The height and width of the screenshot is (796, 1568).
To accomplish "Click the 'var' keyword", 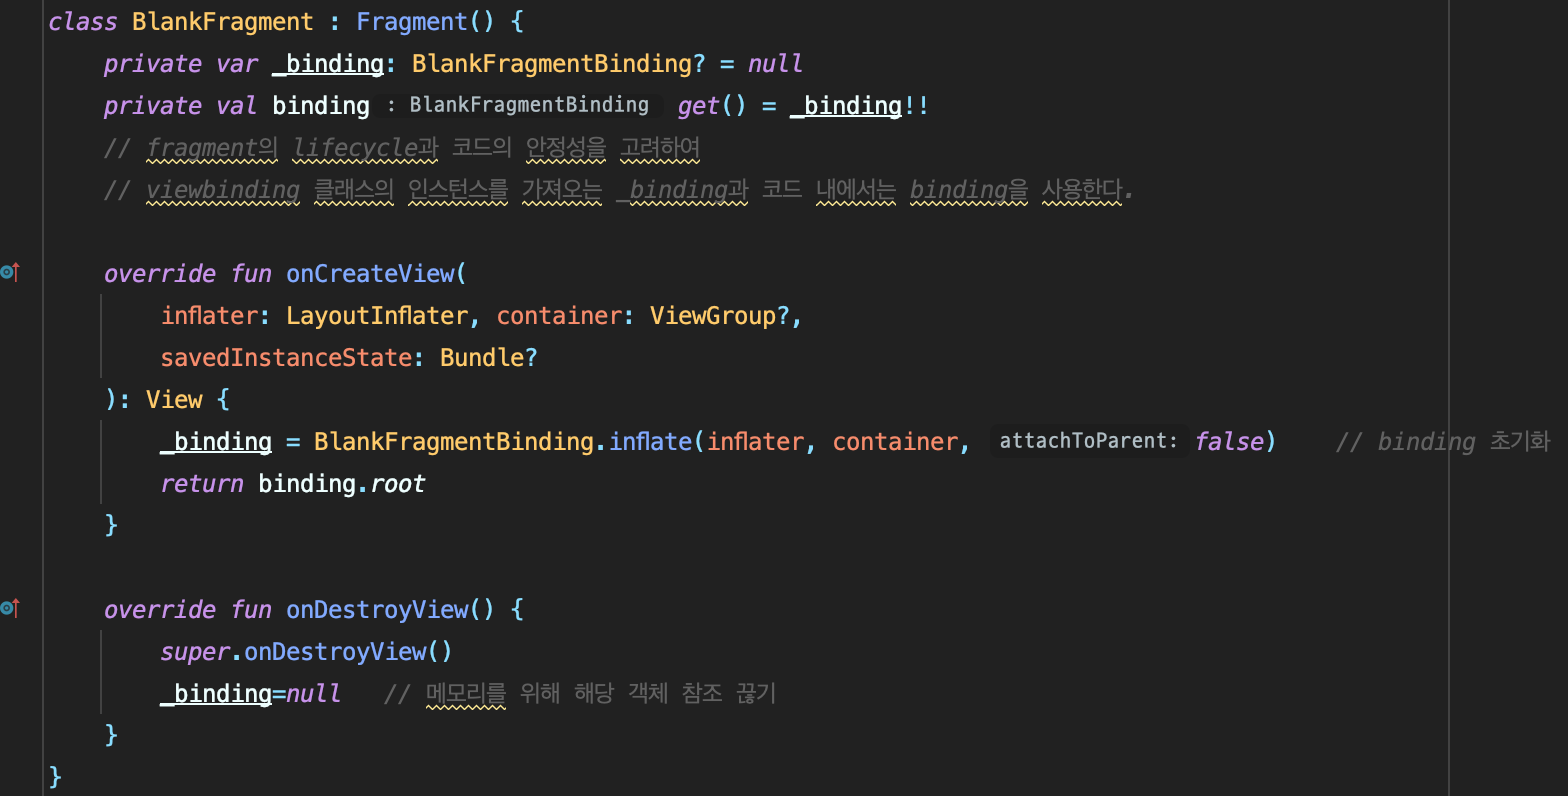I will (237, 64).
